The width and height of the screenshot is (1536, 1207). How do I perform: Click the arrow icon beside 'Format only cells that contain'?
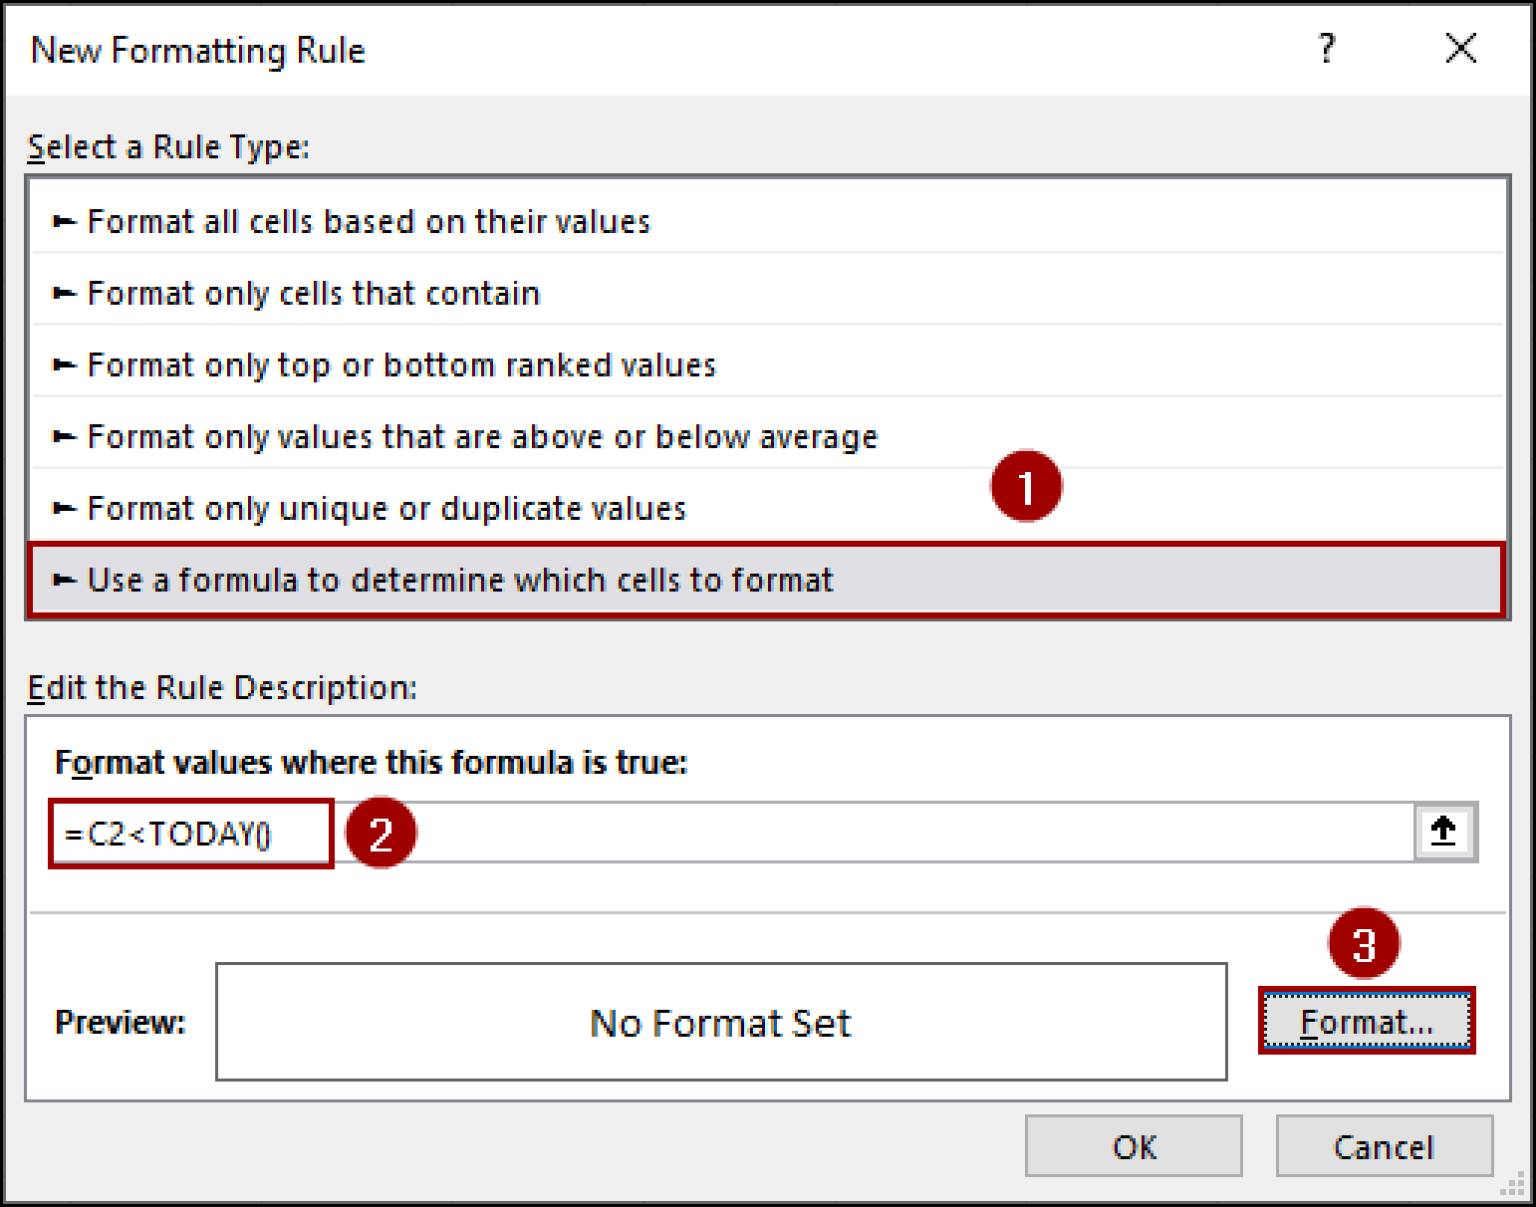coord(63,293)
